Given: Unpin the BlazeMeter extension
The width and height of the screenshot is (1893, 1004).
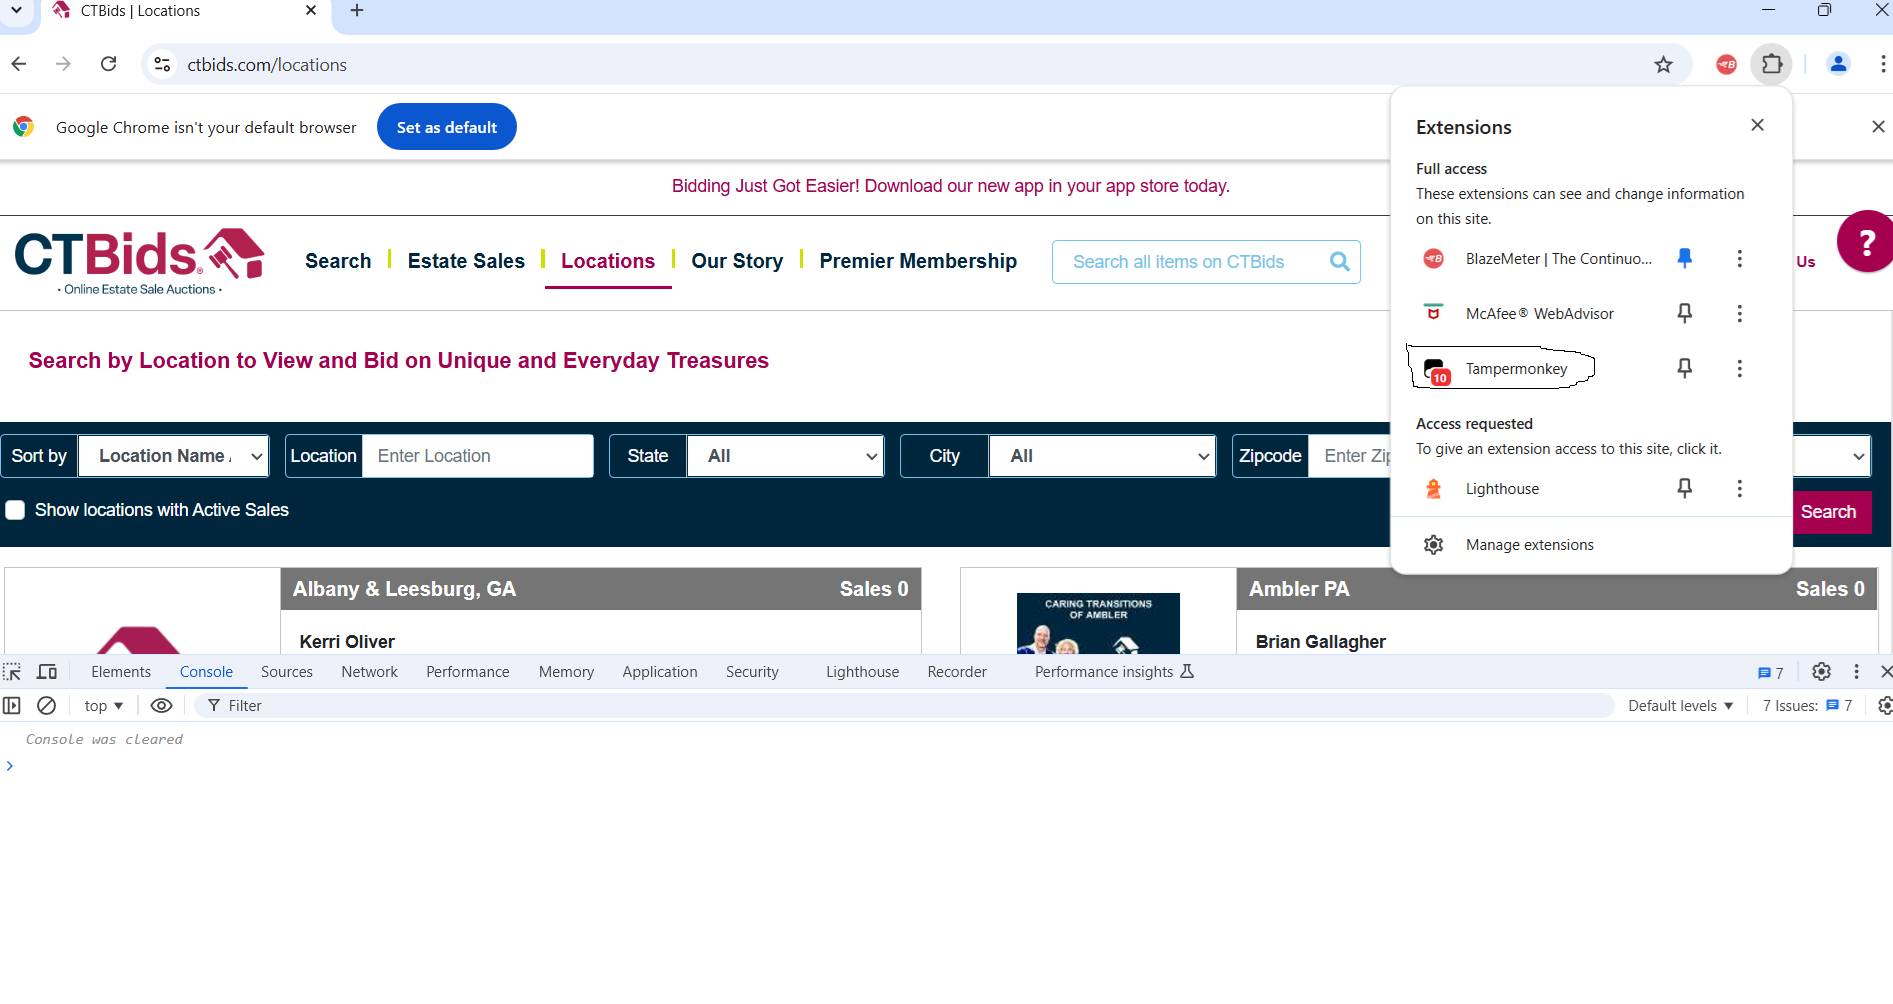Looking at the screenshot, I should click(x=1684, y=259).
